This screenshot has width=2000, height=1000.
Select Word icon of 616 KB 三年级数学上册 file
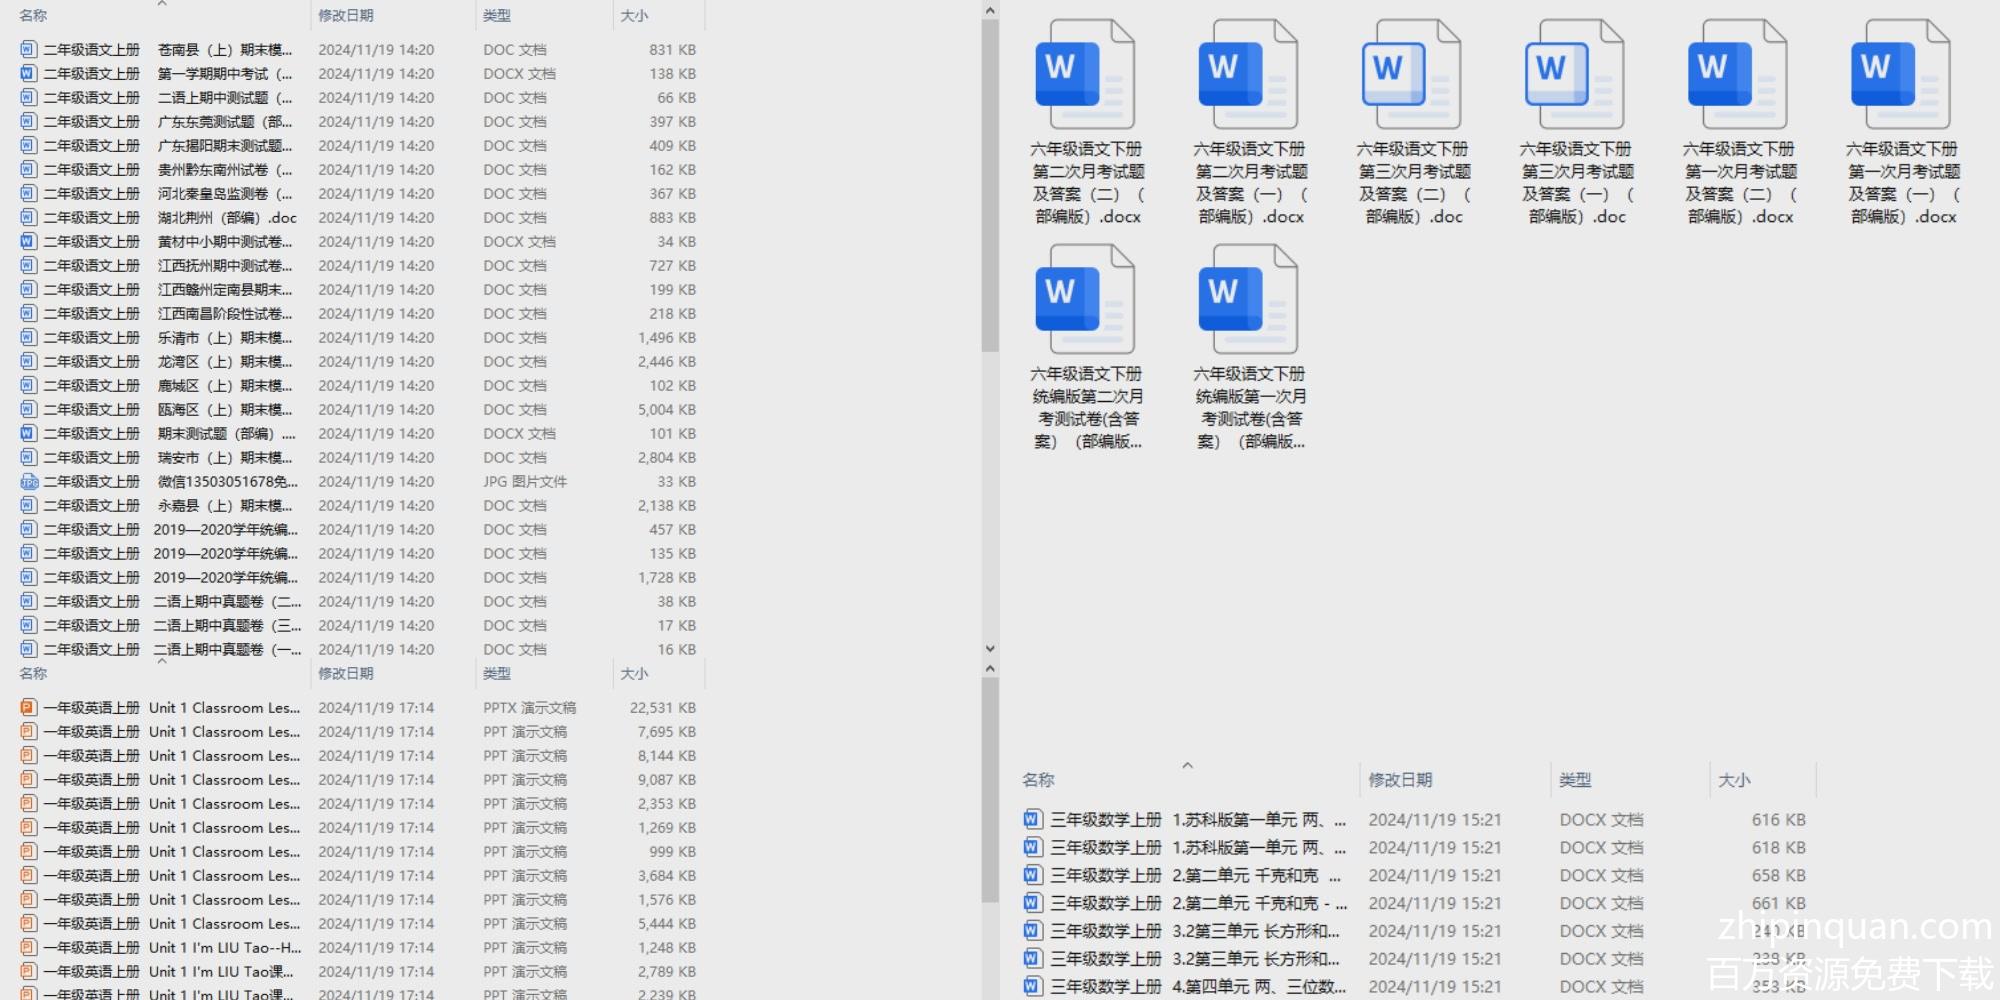[x=1033, y=820]
